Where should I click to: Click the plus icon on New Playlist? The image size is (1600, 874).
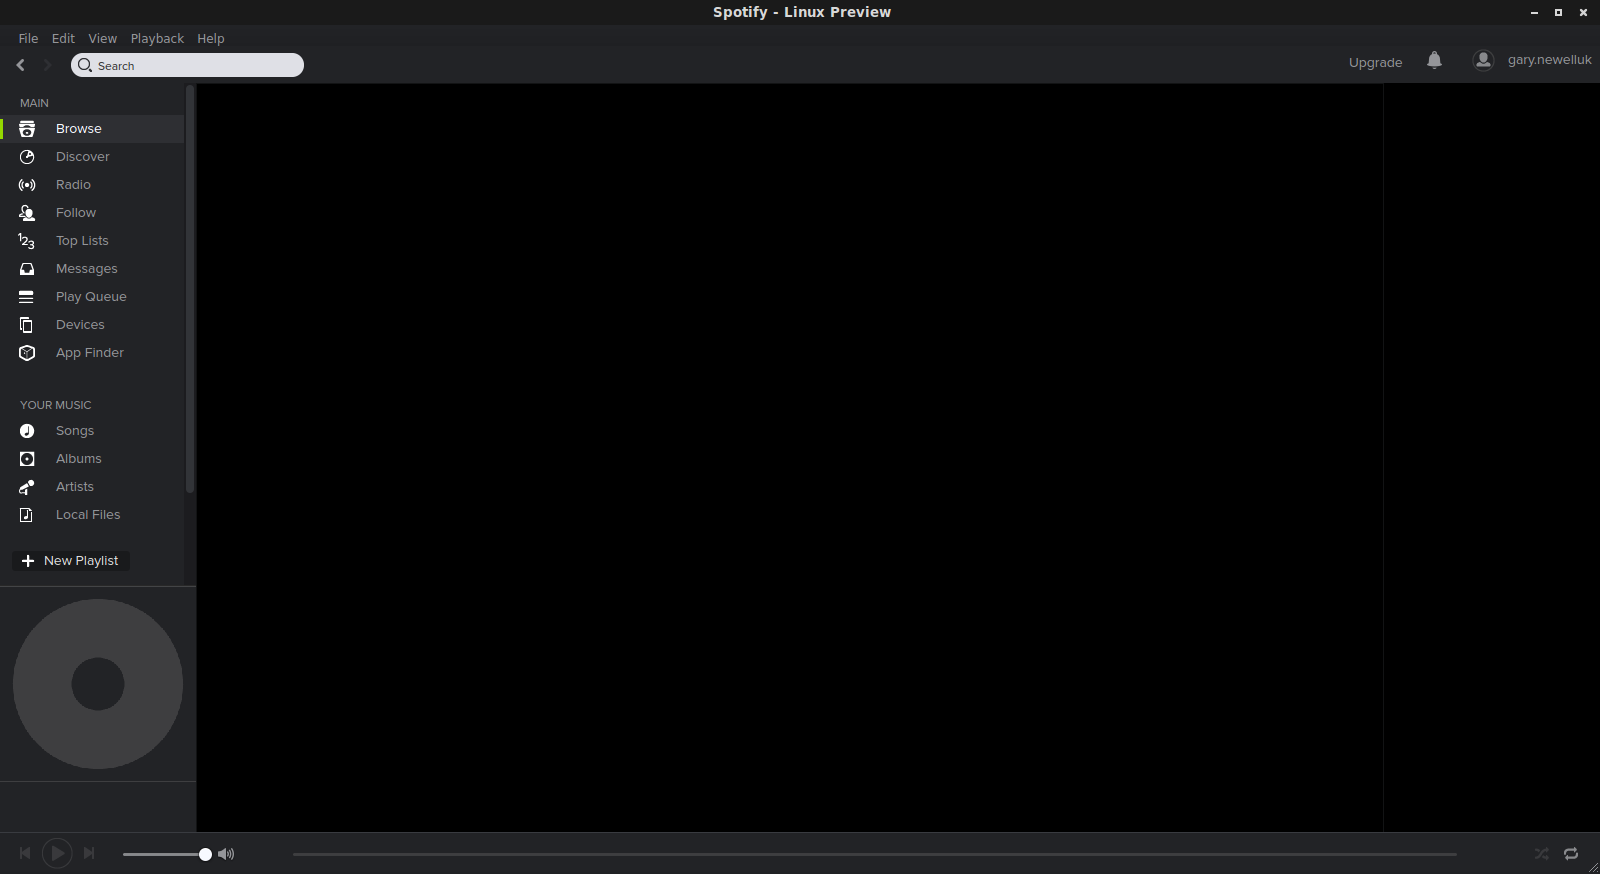(x=28, y=561)
